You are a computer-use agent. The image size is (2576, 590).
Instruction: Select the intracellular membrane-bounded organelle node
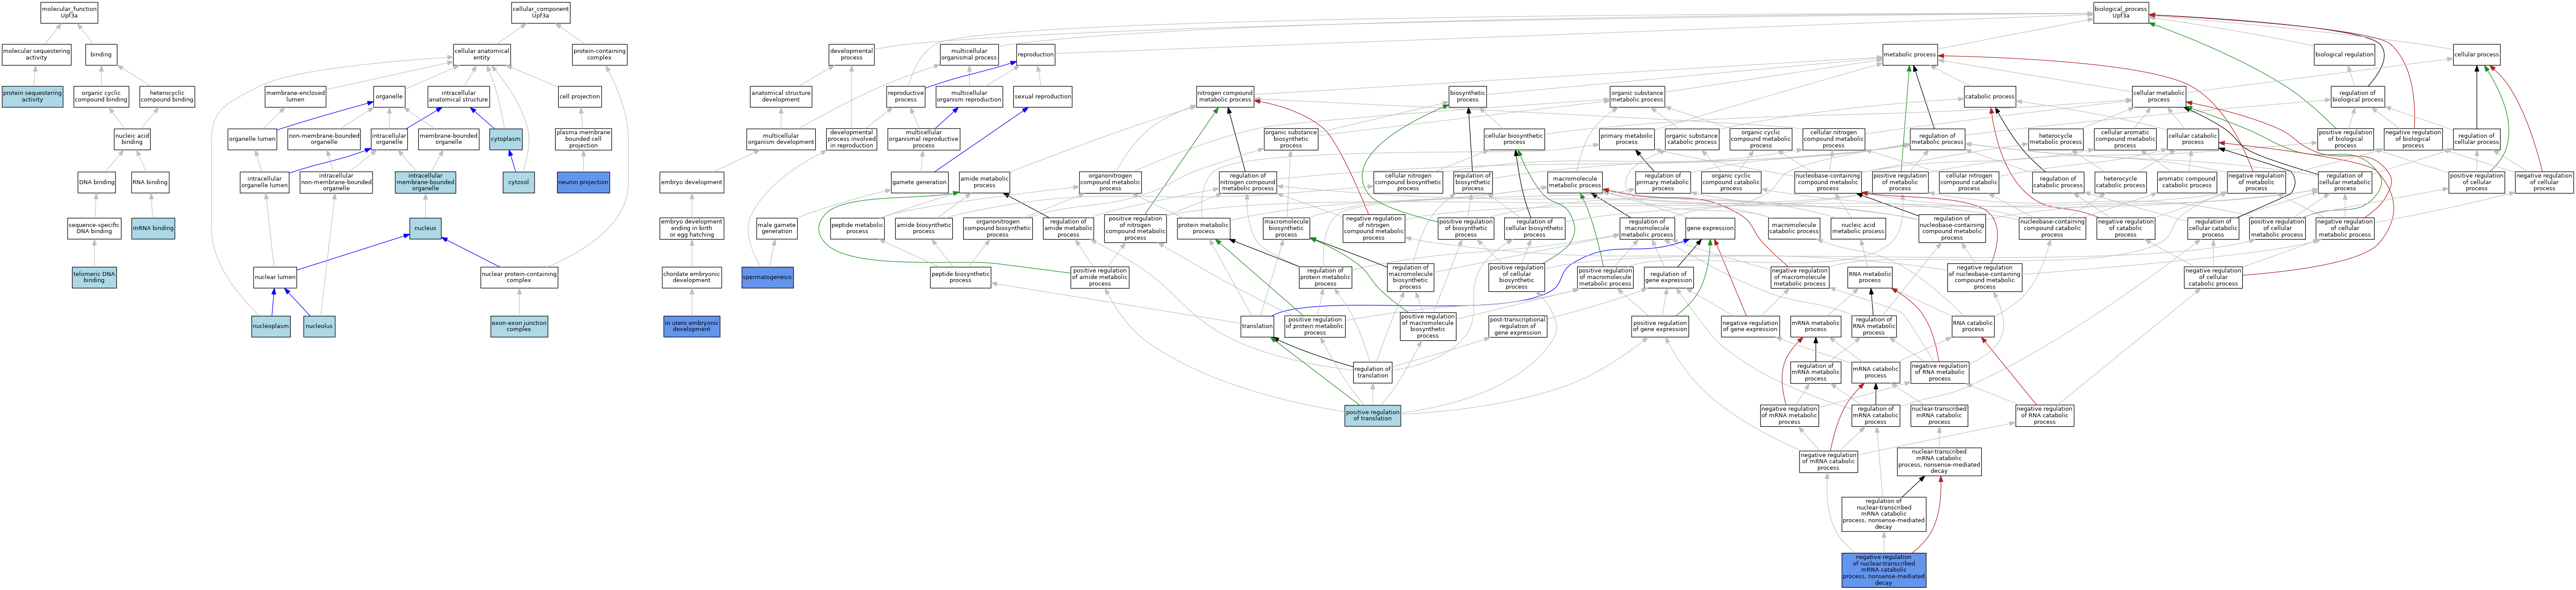pos(425,182)
